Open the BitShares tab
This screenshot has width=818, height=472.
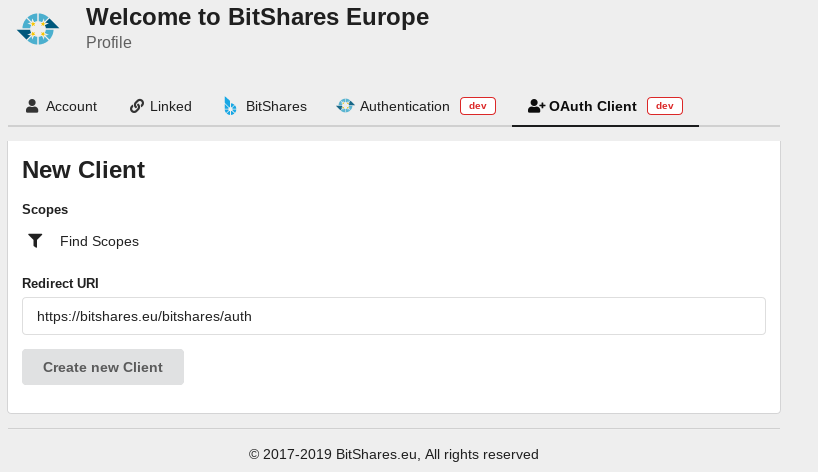(266, 106)
